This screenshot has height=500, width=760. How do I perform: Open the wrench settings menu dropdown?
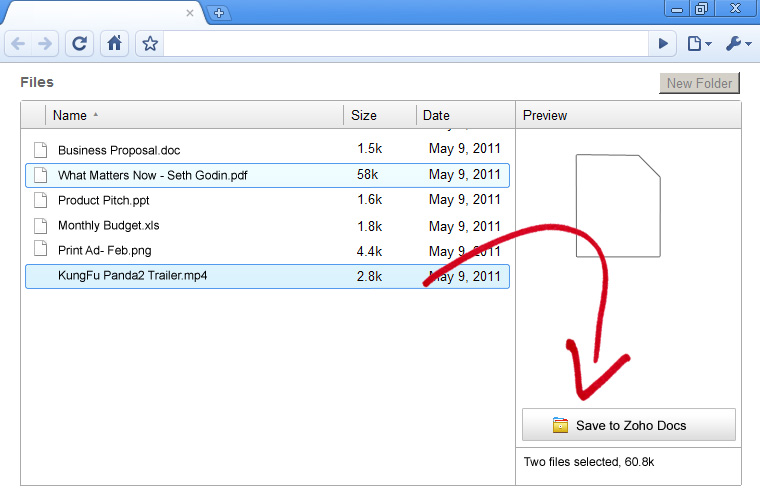737,44
